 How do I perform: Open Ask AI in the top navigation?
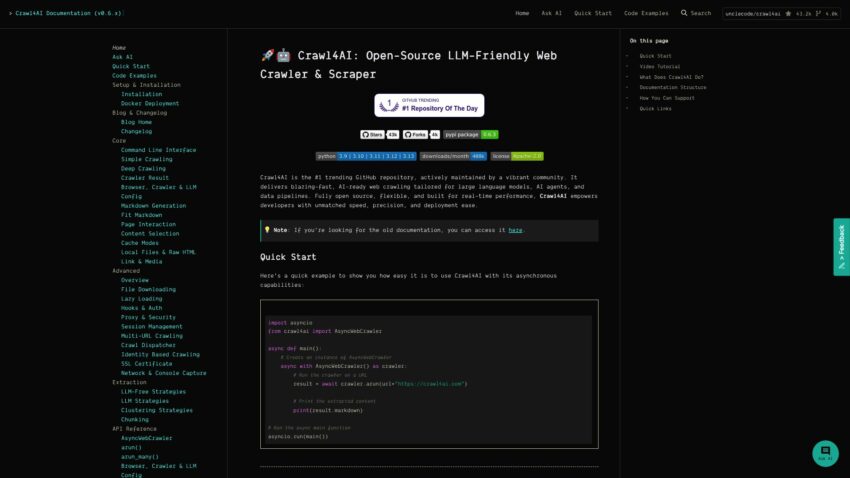tap(551, 13)
